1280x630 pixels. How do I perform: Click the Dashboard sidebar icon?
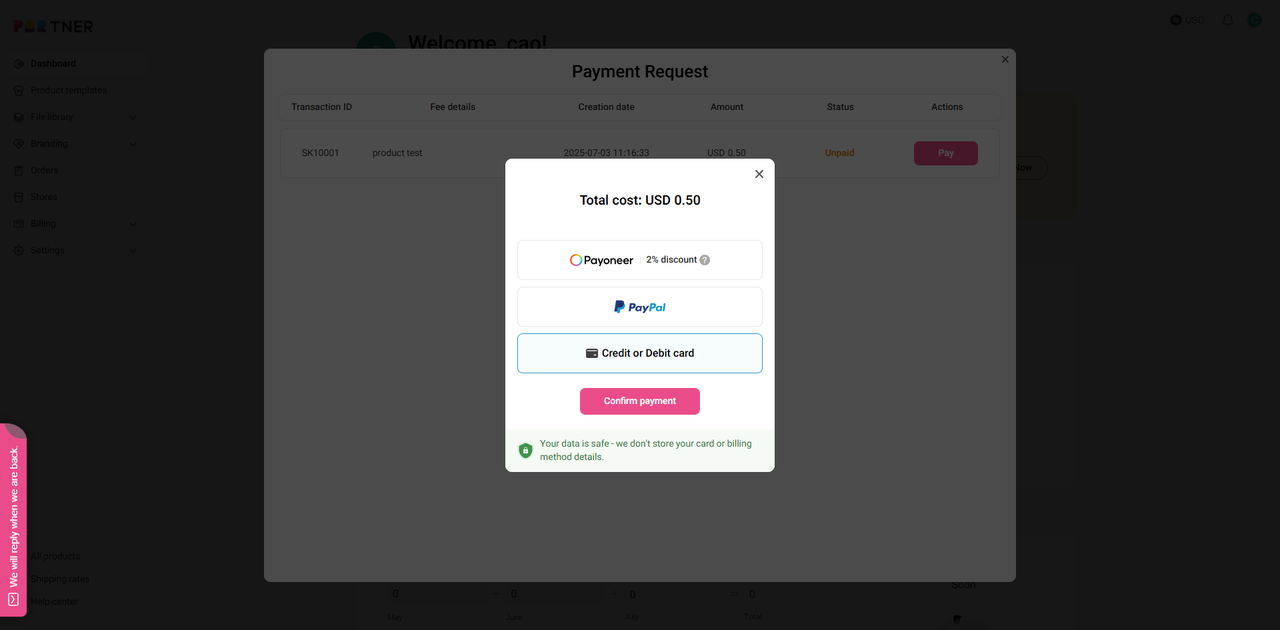(19, 64)
